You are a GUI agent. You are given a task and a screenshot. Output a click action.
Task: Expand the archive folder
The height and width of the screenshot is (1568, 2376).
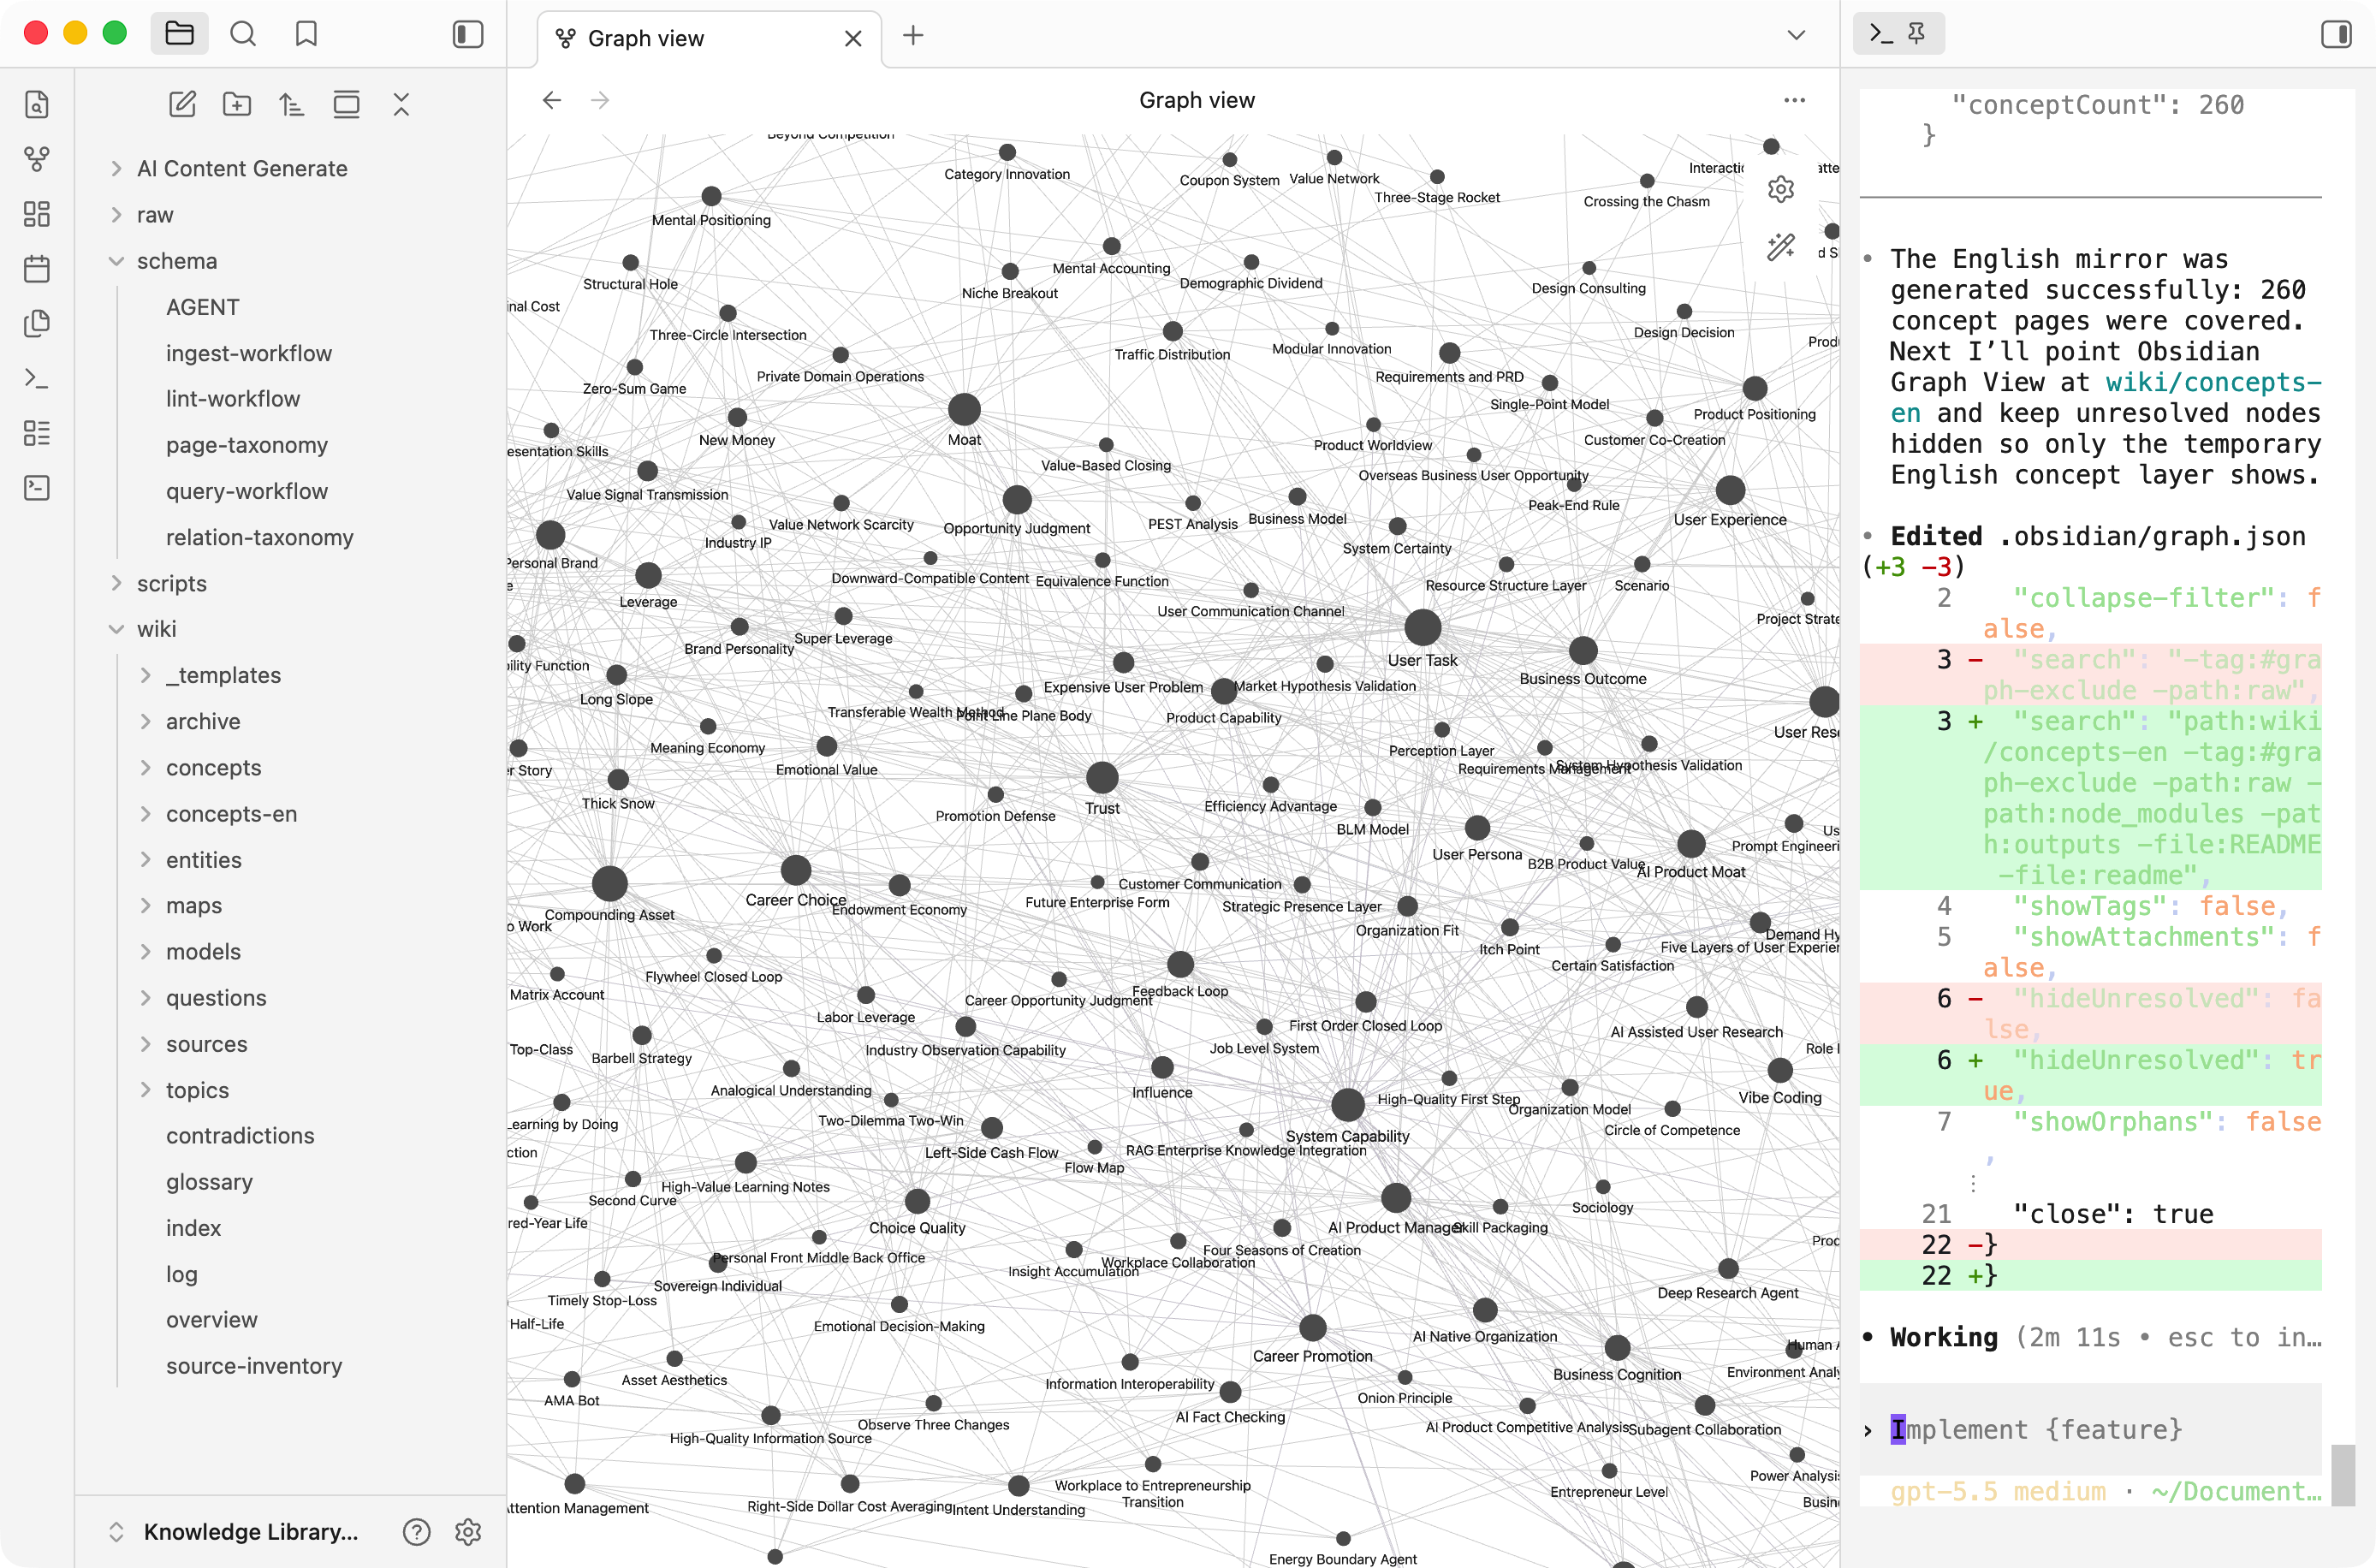(203, 721)
